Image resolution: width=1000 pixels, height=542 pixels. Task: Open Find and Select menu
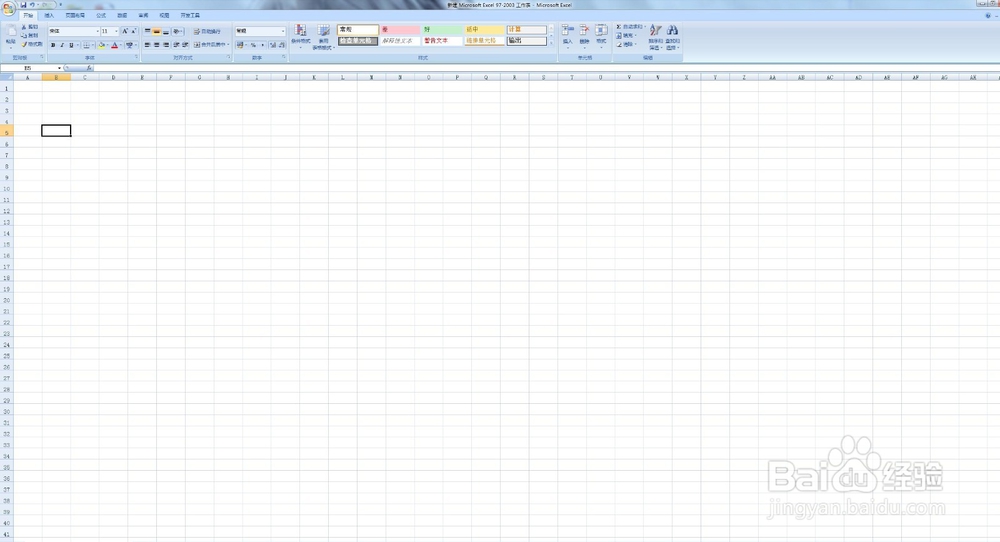point(672,37)
